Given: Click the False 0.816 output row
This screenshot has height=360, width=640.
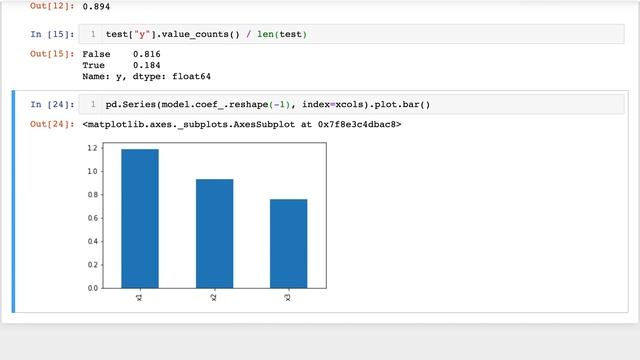Looking at the screenshot, I should [x=121, y=54].
